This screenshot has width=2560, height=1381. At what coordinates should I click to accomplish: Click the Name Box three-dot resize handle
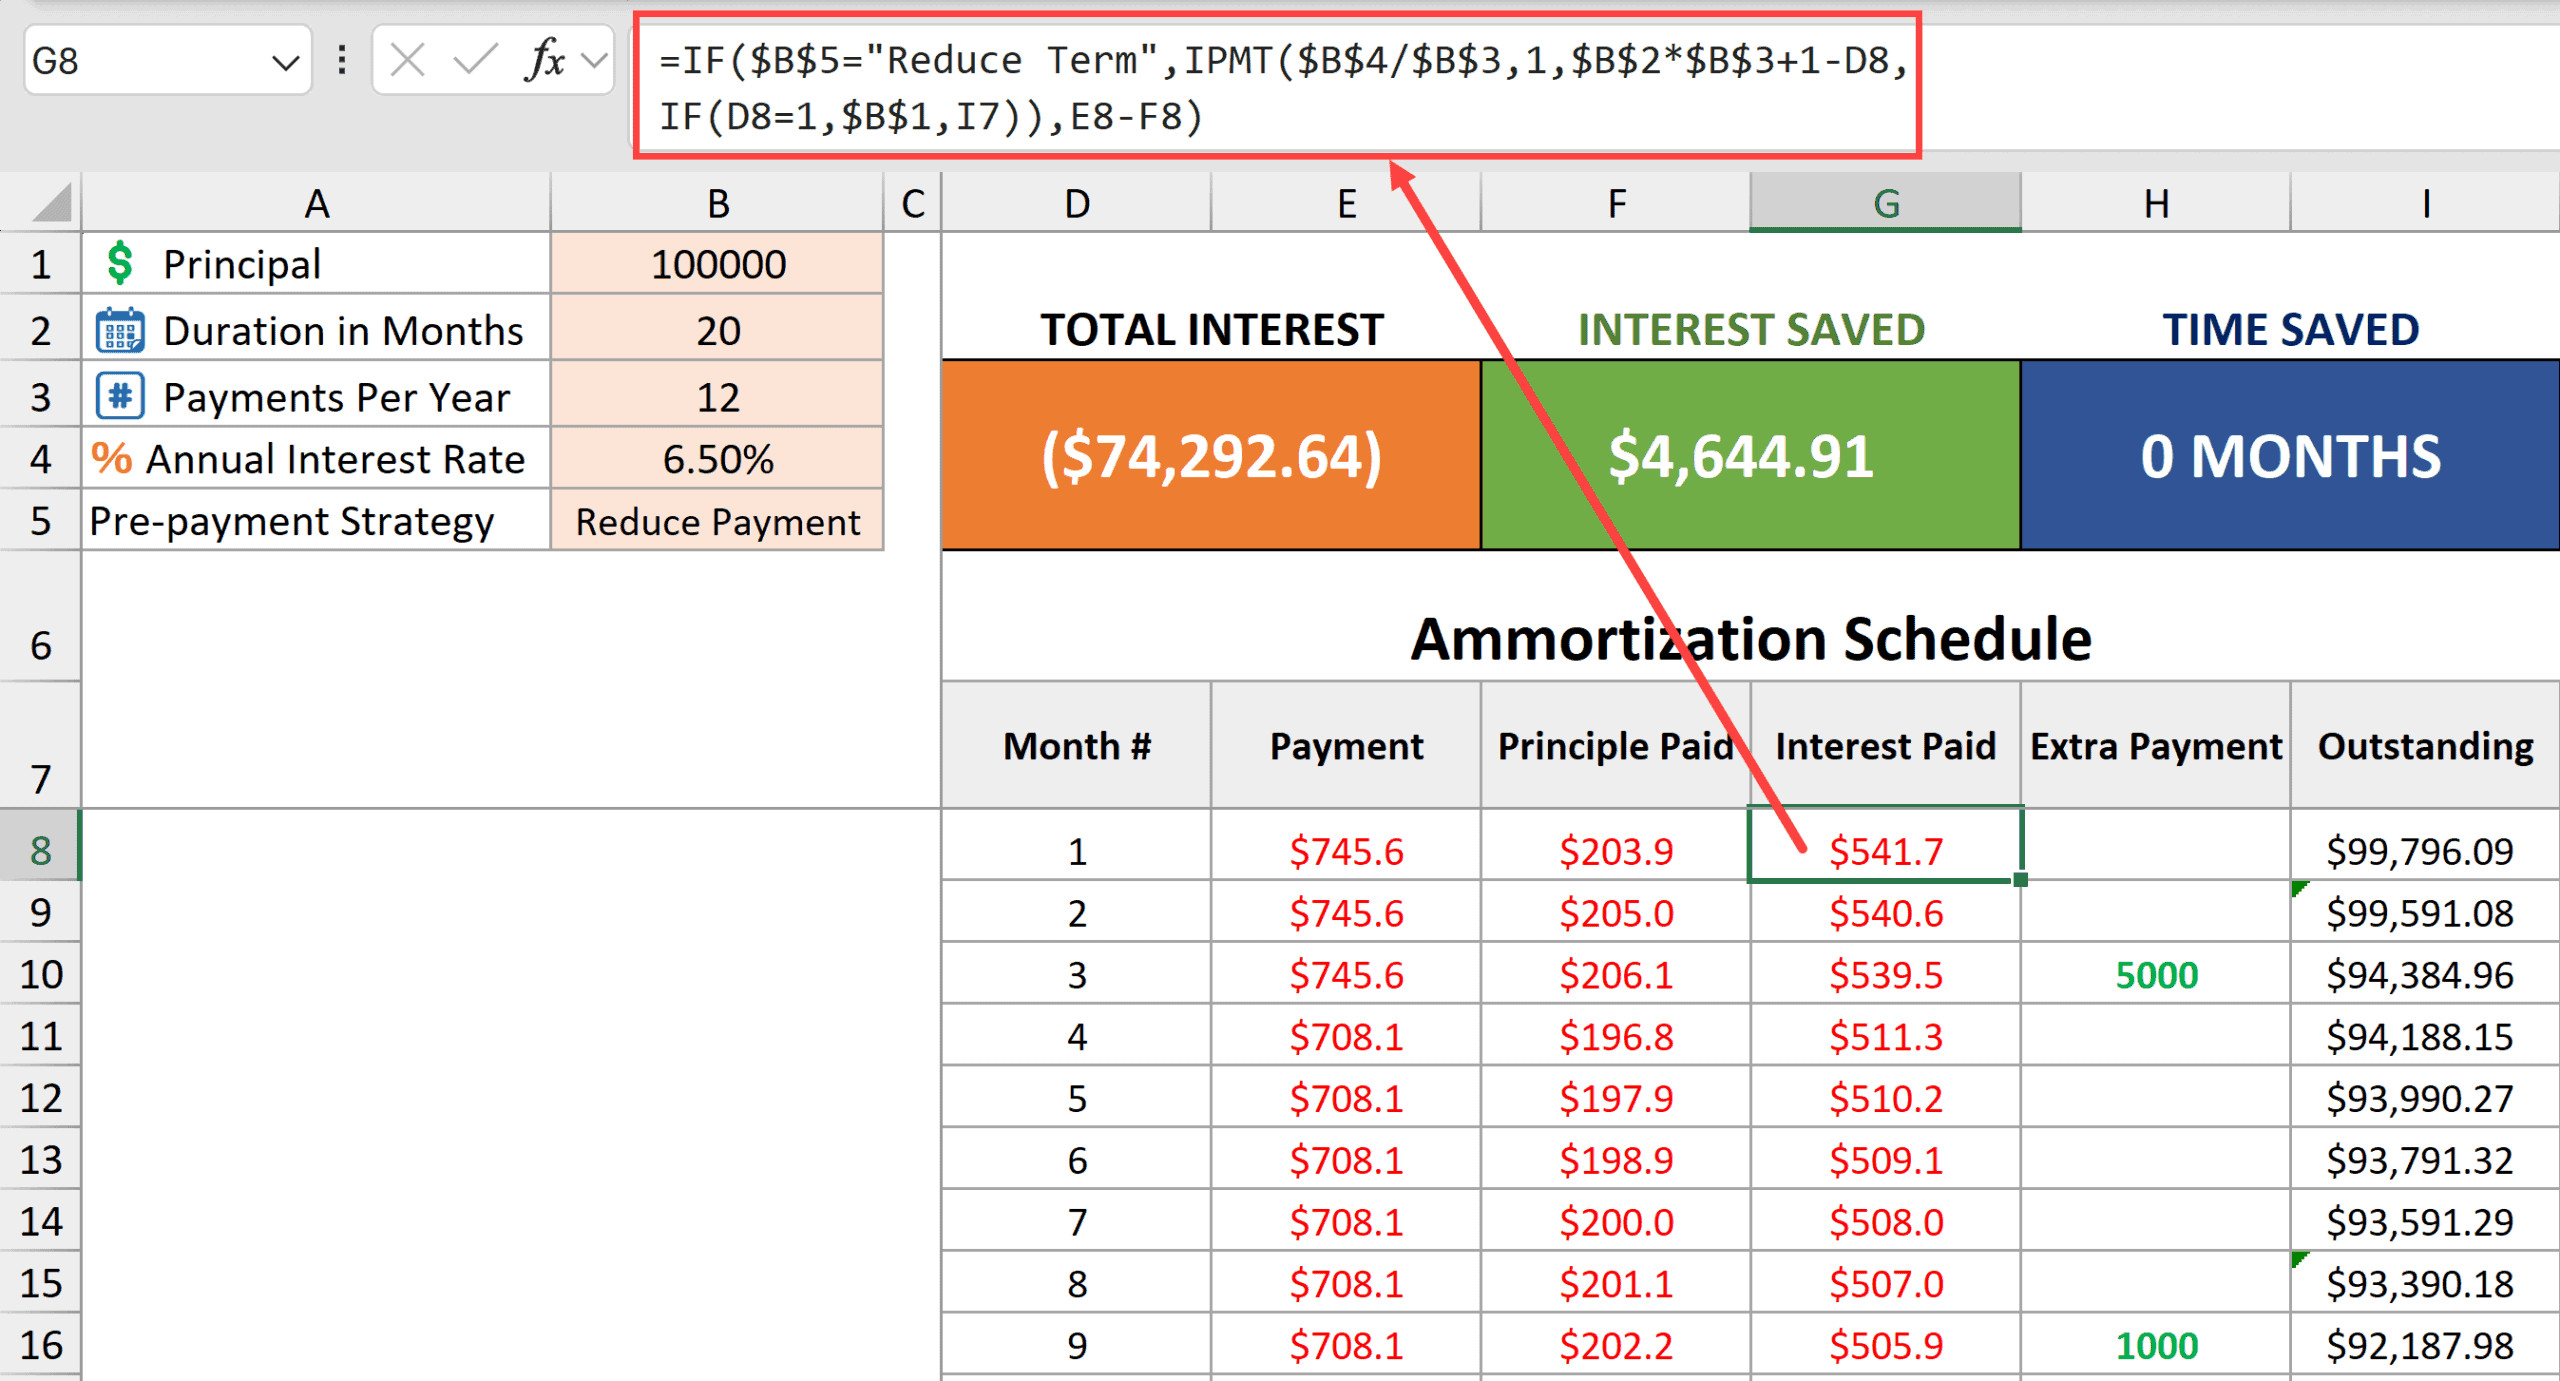[342, 61]
